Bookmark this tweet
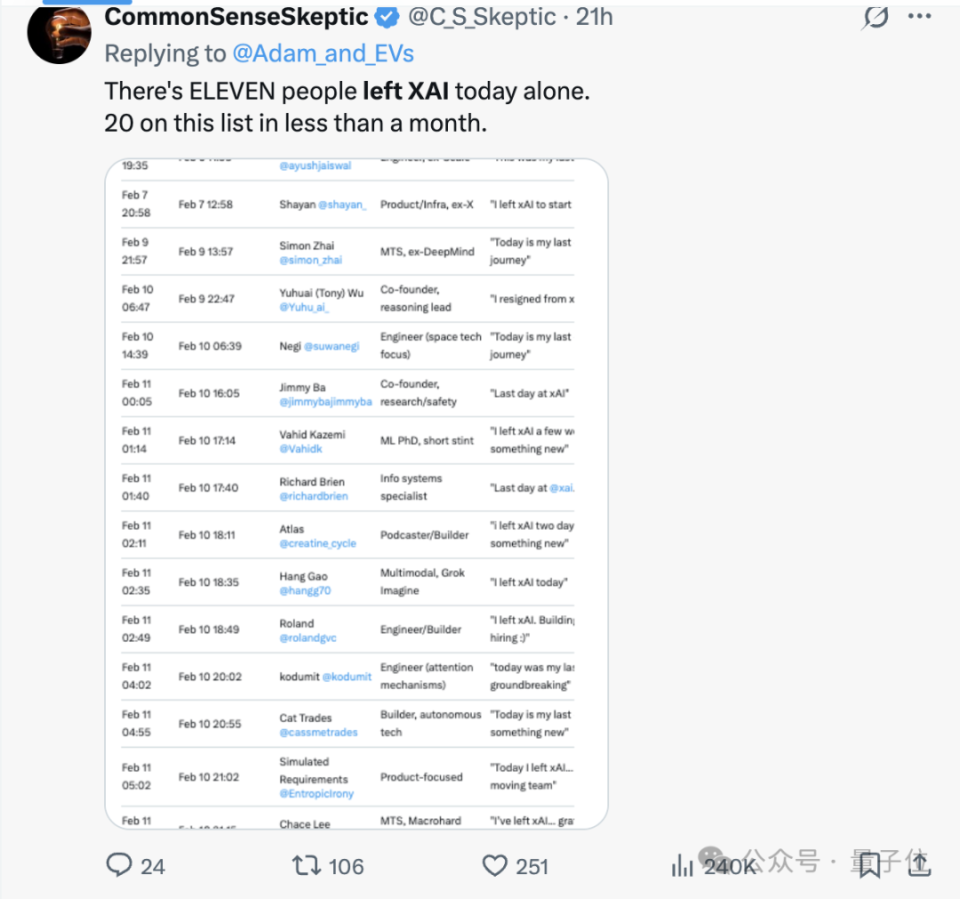Screen dimensions: 960x899 point(868,865)
